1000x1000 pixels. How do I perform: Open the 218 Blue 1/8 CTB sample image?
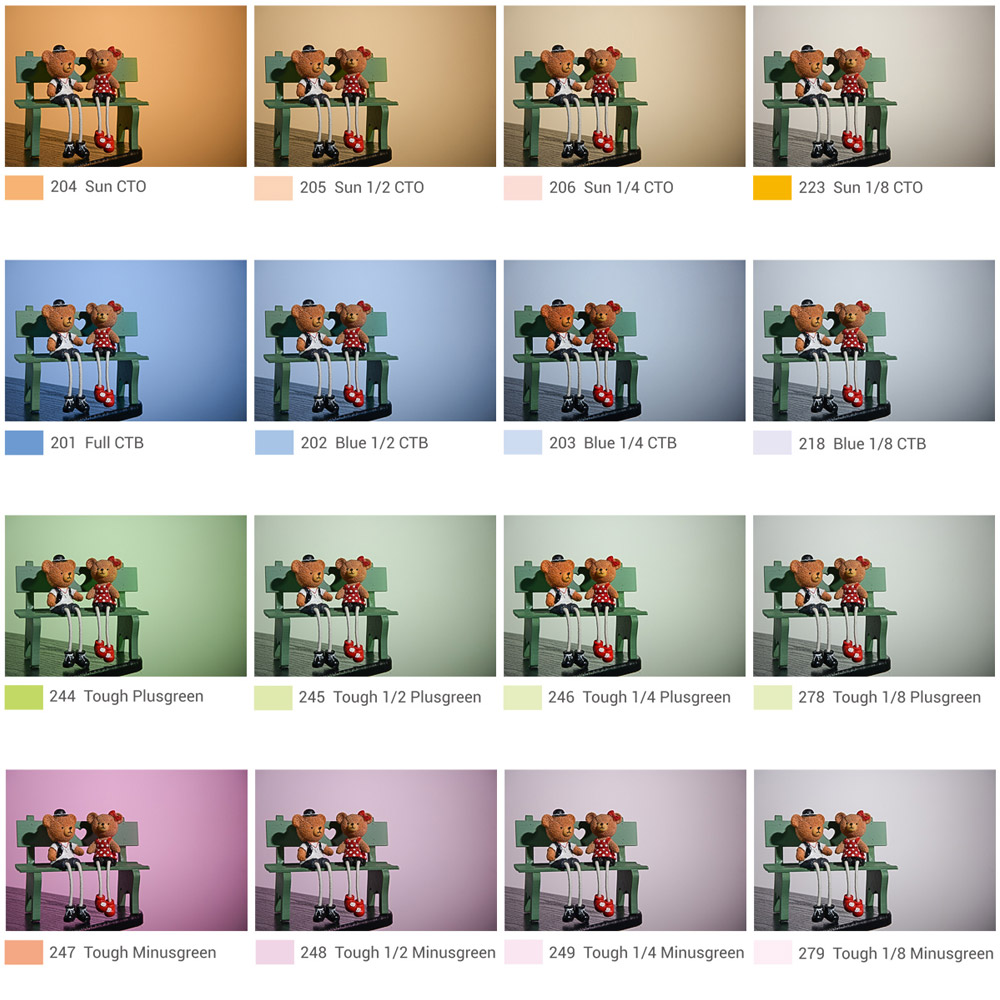(x=874, y=341)
